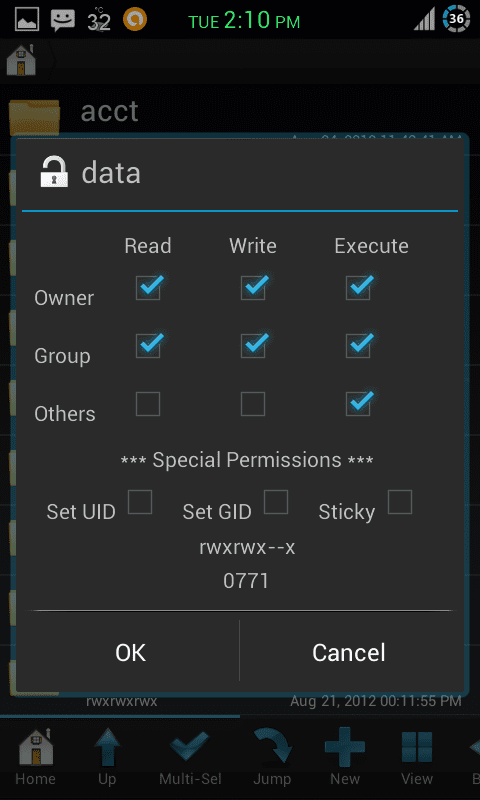The height and width of the screenshot is (800, 480).
Task: Enable Others Read permission
Action: tap(148, 404)
